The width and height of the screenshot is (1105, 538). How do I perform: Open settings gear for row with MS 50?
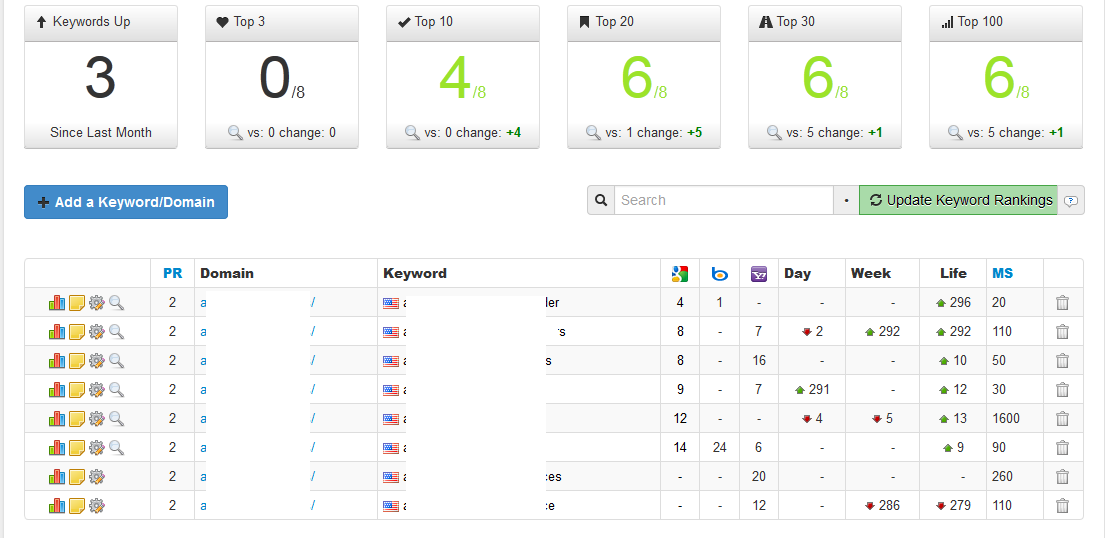coord(97,360)
